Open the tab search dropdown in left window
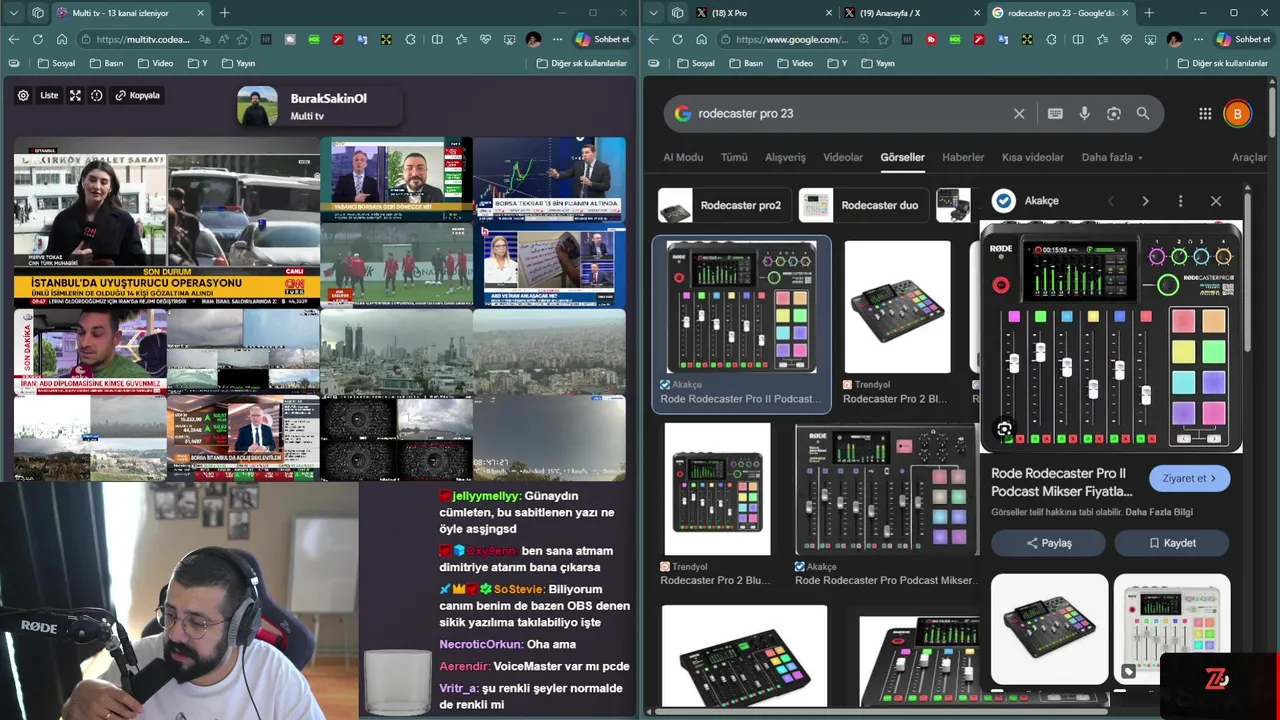Screen dimensions: 1280x720 [13, 13]
